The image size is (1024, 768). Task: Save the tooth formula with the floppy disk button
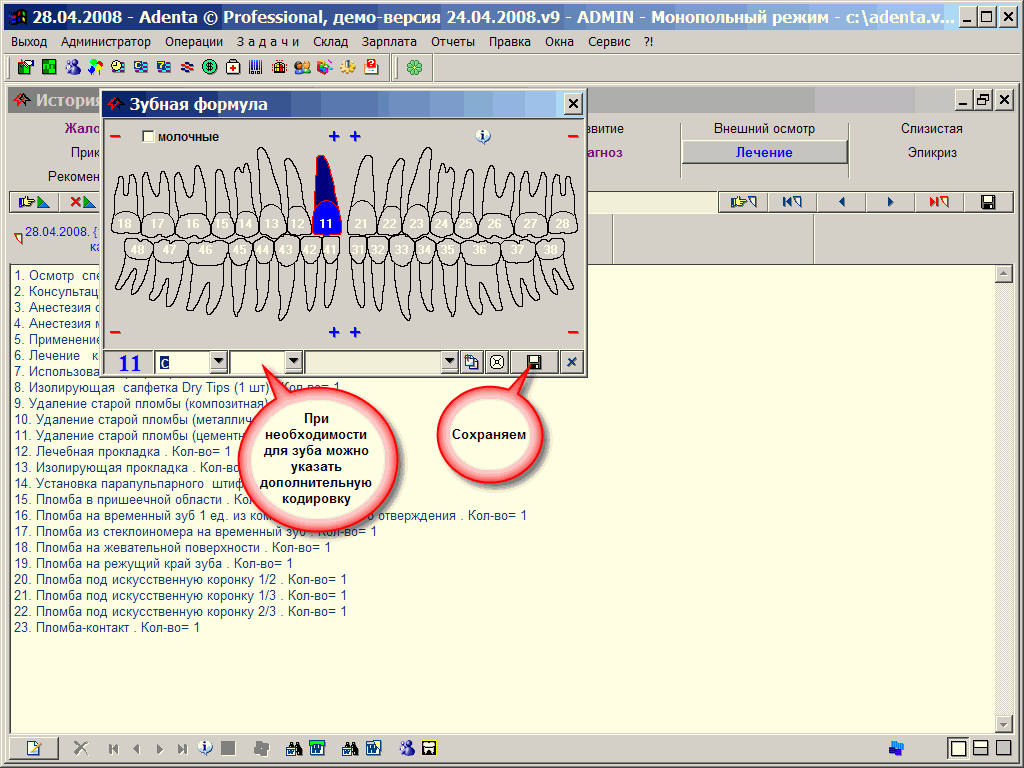[534, 362]
